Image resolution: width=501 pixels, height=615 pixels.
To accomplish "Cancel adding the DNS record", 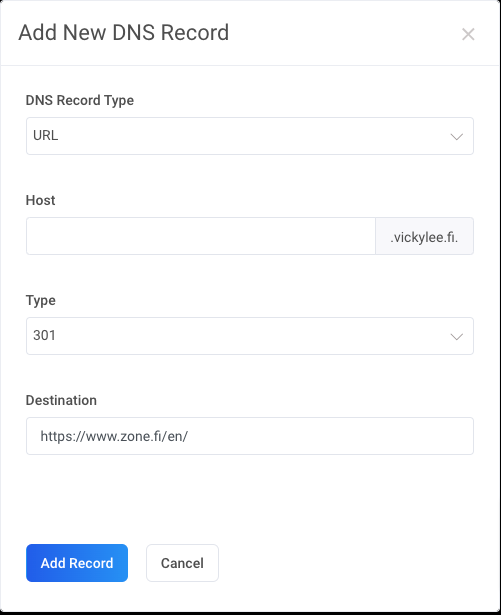I will click(182, 563).
